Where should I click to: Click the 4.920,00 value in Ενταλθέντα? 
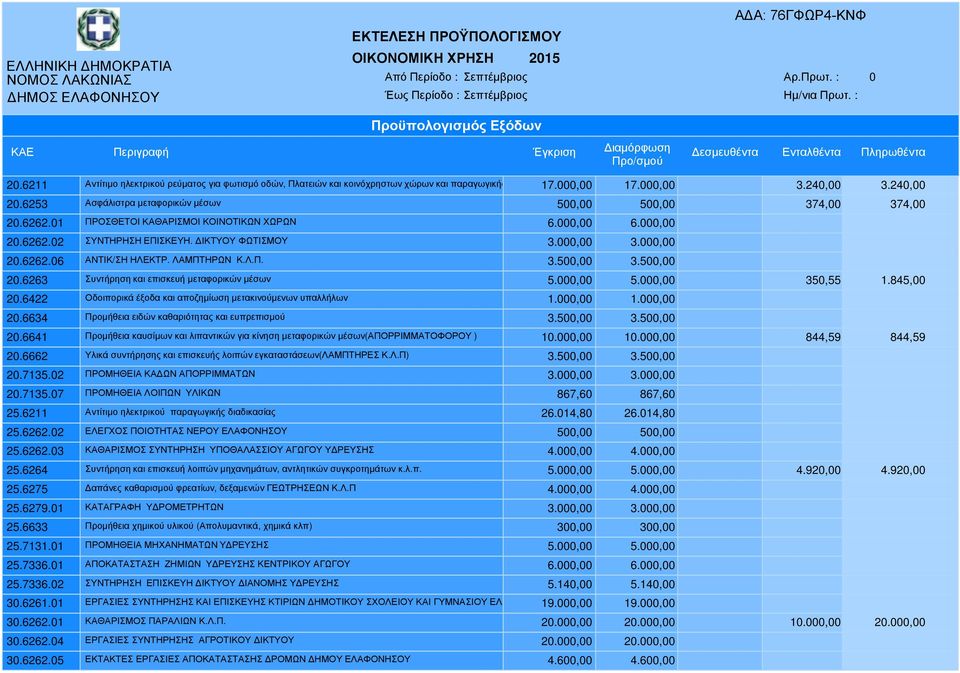pos(819,470)
